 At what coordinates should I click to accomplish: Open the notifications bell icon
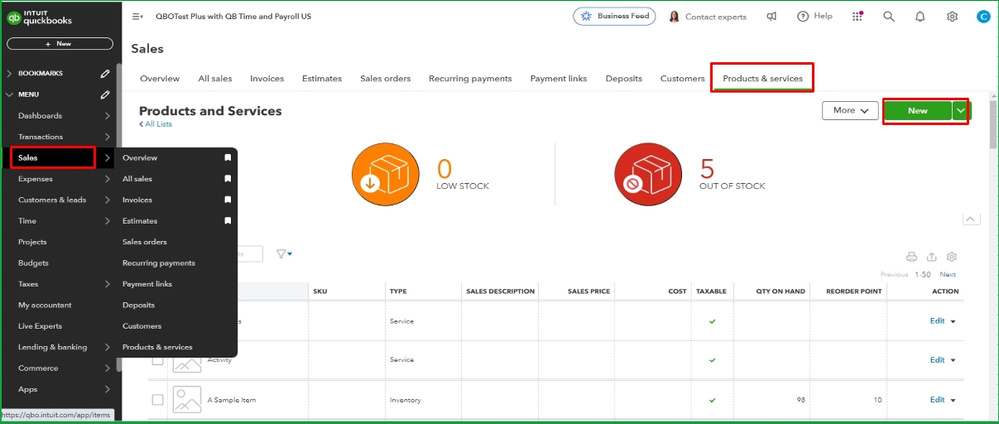point(920,17)
